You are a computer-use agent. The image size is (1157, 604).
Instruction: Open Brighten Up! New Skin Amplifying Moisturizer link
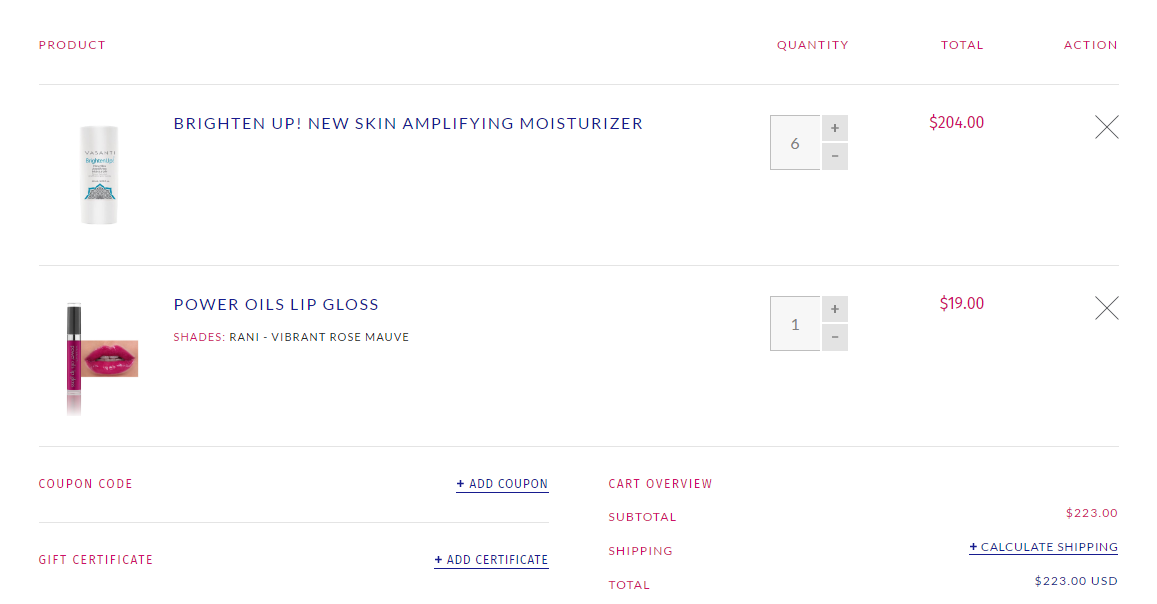408,124
